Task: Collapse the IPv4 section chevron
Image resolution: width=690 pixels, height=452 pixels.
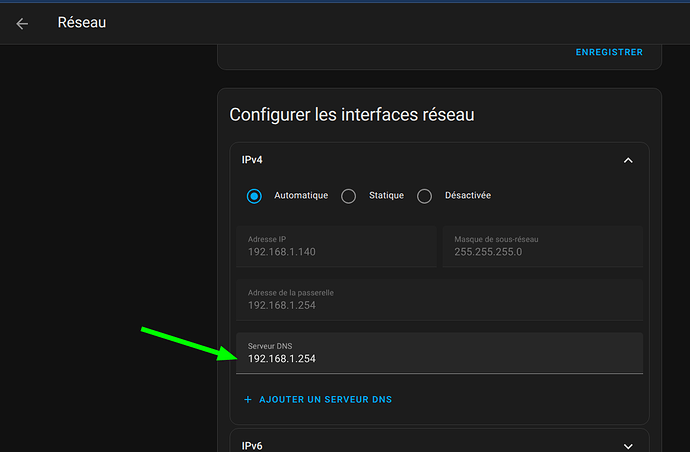Action: [627, 160]
